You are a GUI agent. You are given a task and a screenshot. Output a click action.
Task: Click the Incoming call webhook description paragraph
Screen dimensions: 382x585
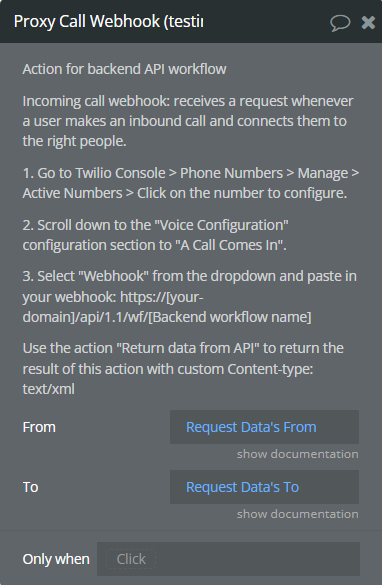coord(188,121)
